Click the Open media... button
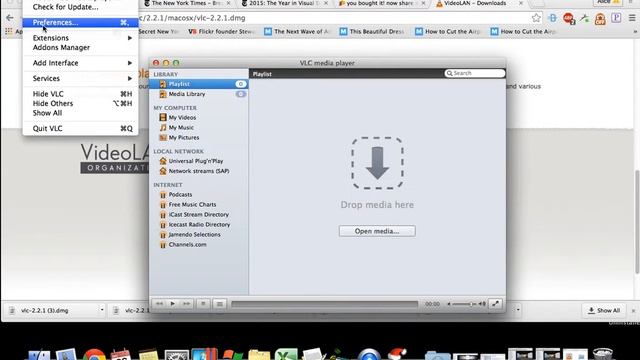 pyautogui.click(x=377, y=231)
